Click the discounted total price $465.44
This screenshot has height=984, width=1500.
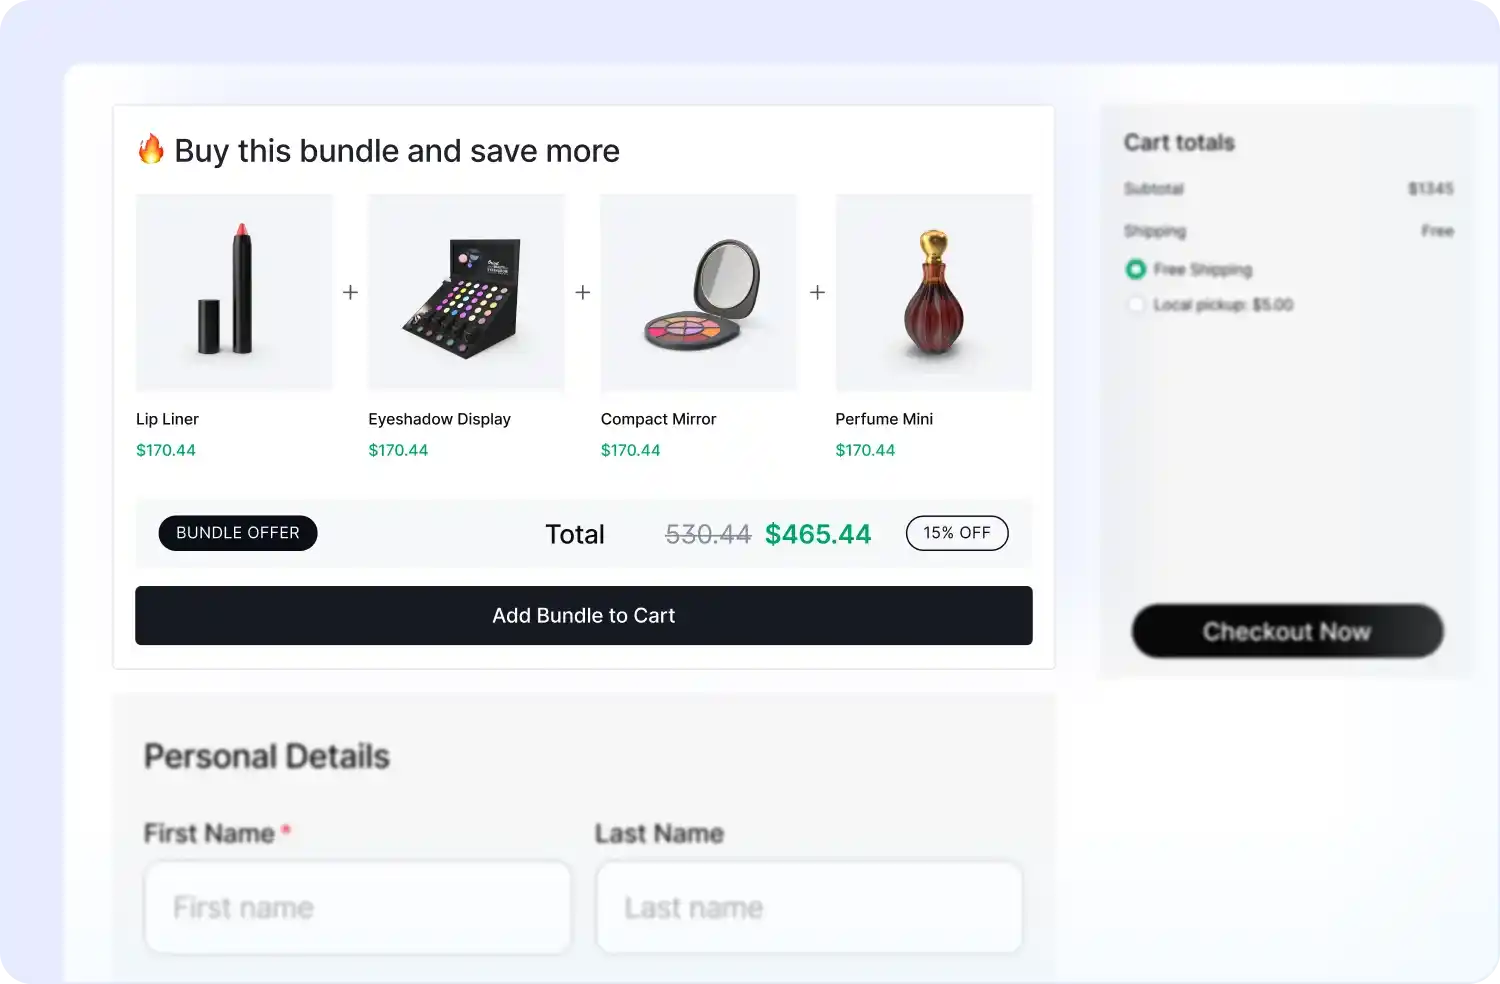pos(818,533)
